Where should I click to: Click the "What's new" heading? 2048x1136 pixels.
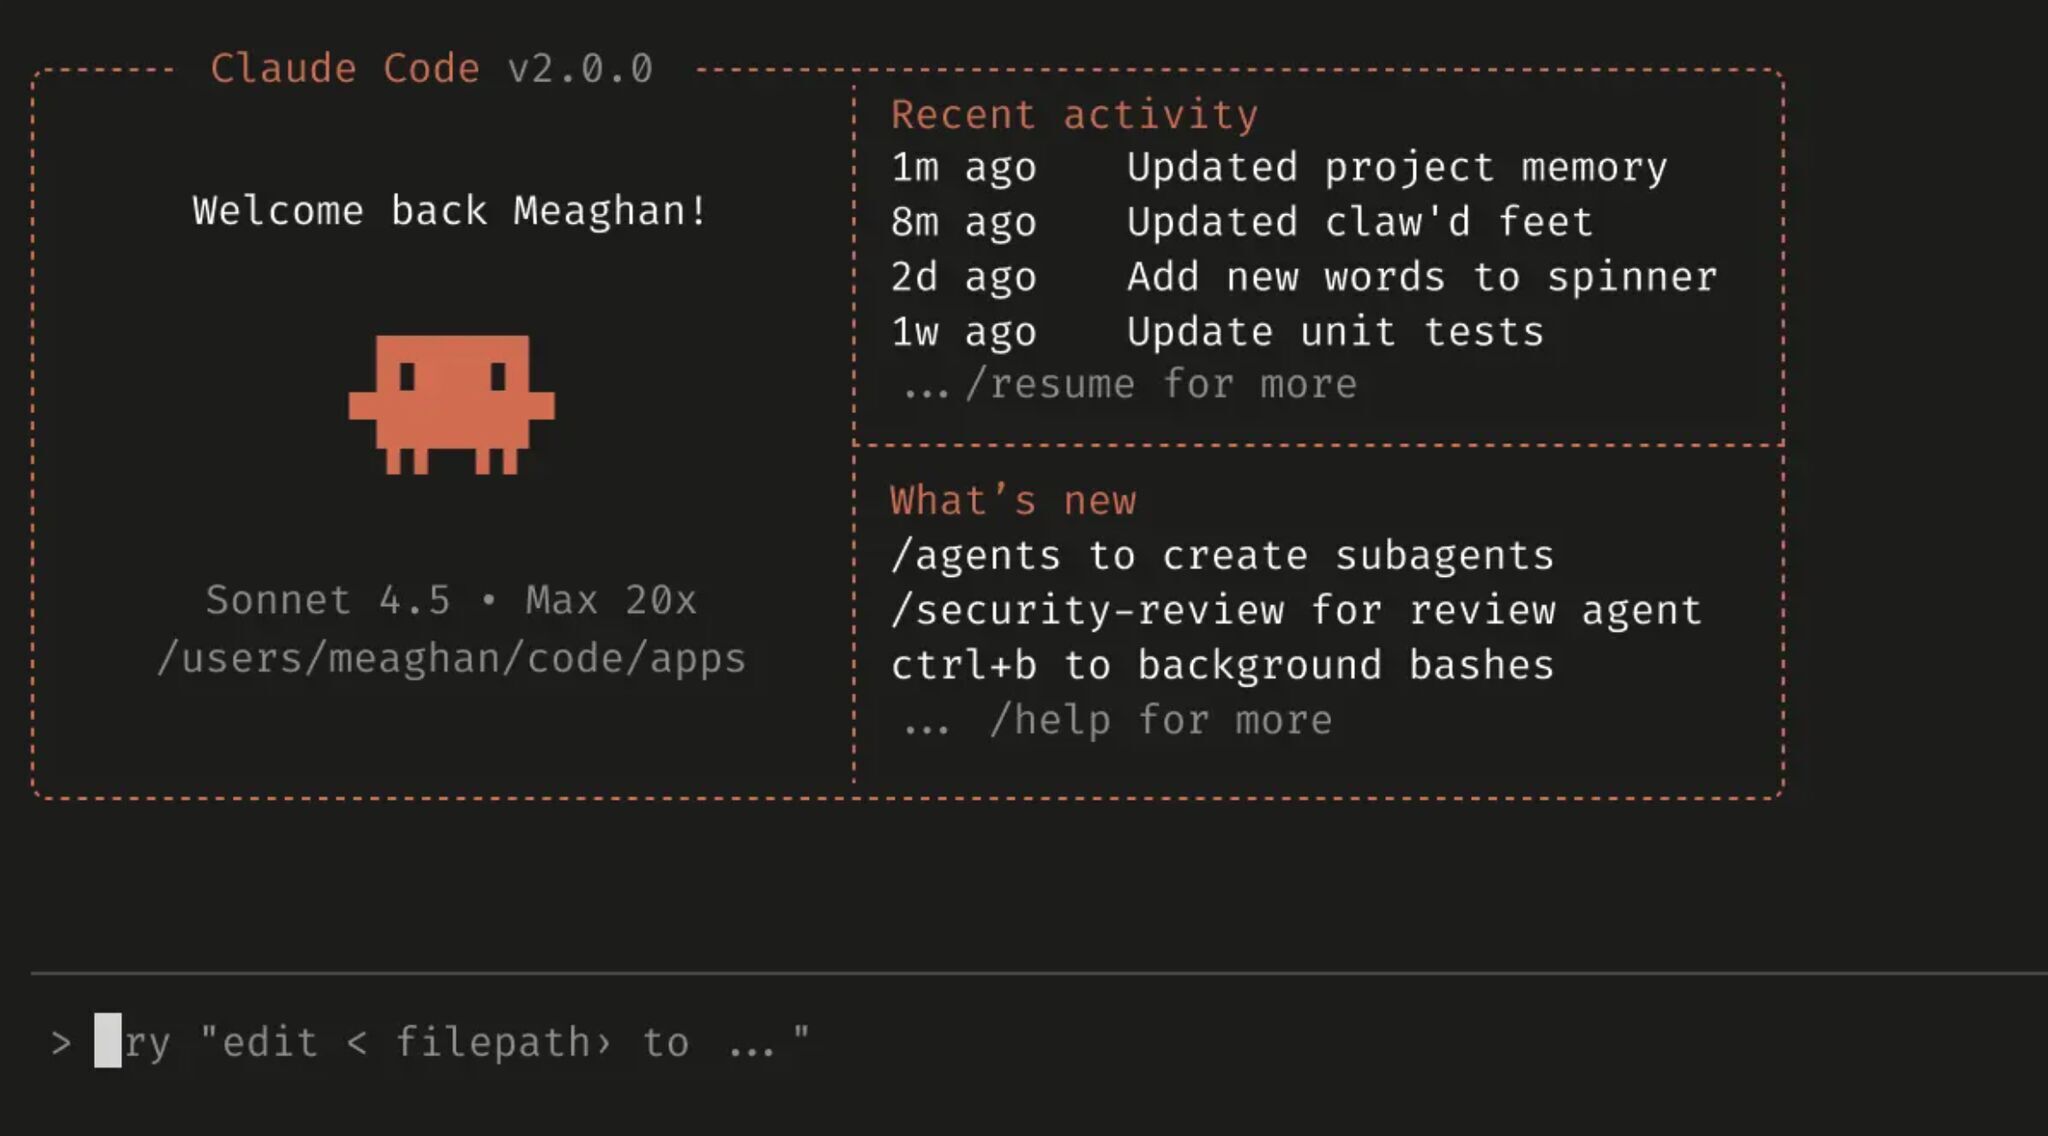tap(1013, 500)
